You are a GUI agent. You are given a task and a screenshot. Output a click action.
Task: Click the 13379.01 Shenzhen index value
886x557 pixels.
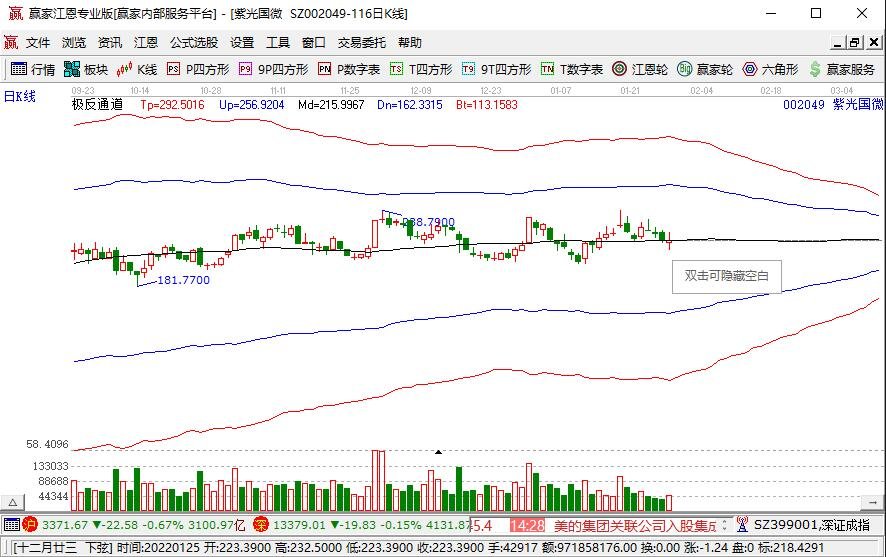coord(299,525)
